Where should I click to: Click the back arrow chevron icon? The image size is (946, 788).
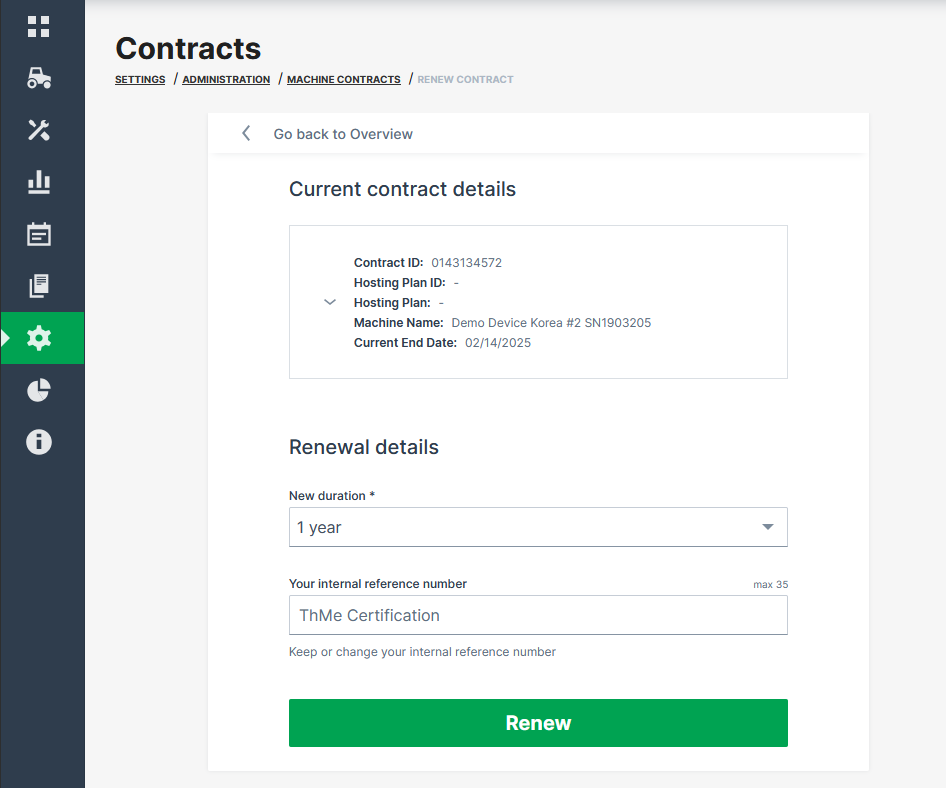click(x=246, y=134)
